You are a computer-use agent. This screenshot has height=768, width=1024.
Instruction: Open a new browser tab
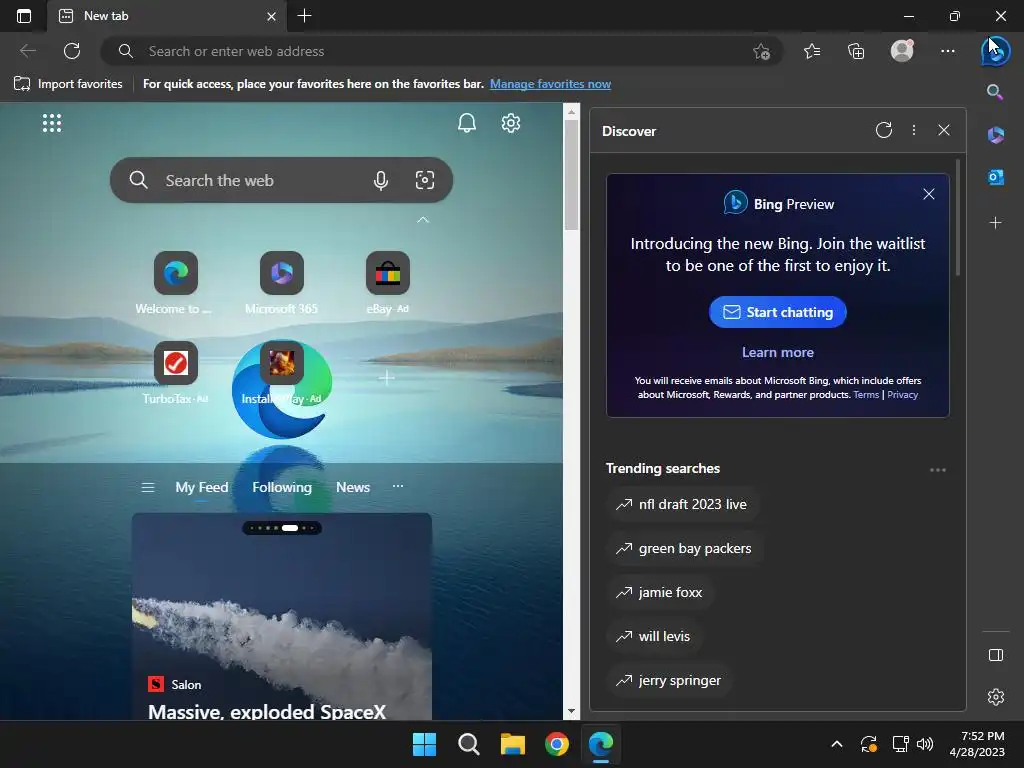[304, 16]
